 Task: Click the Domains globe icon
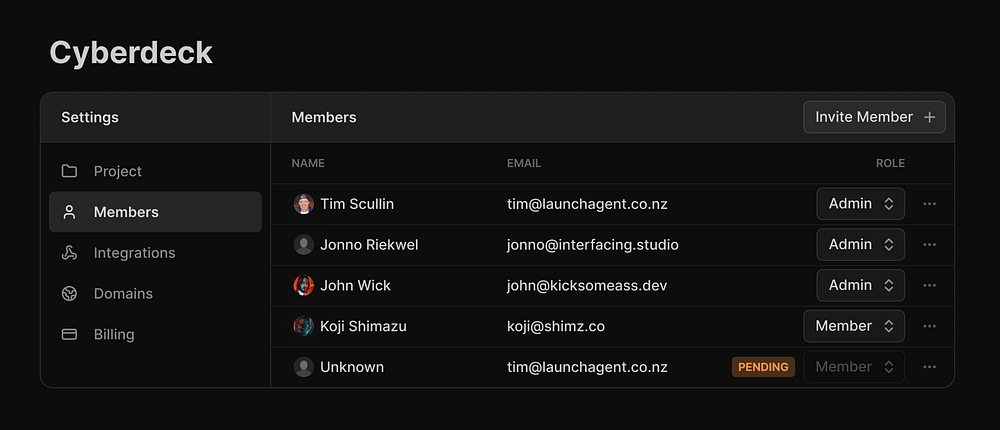[69, 294]
